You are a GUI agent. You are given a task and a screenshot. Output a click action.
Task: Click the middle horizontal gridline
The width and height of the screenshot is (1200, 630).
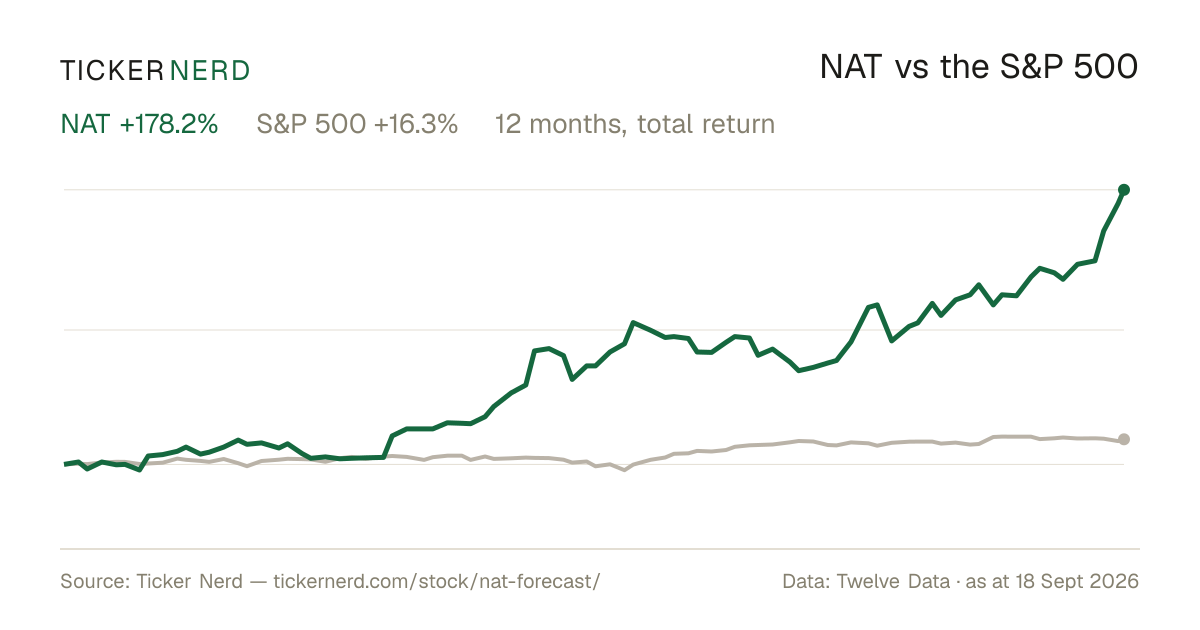click(x=594, y=329)
